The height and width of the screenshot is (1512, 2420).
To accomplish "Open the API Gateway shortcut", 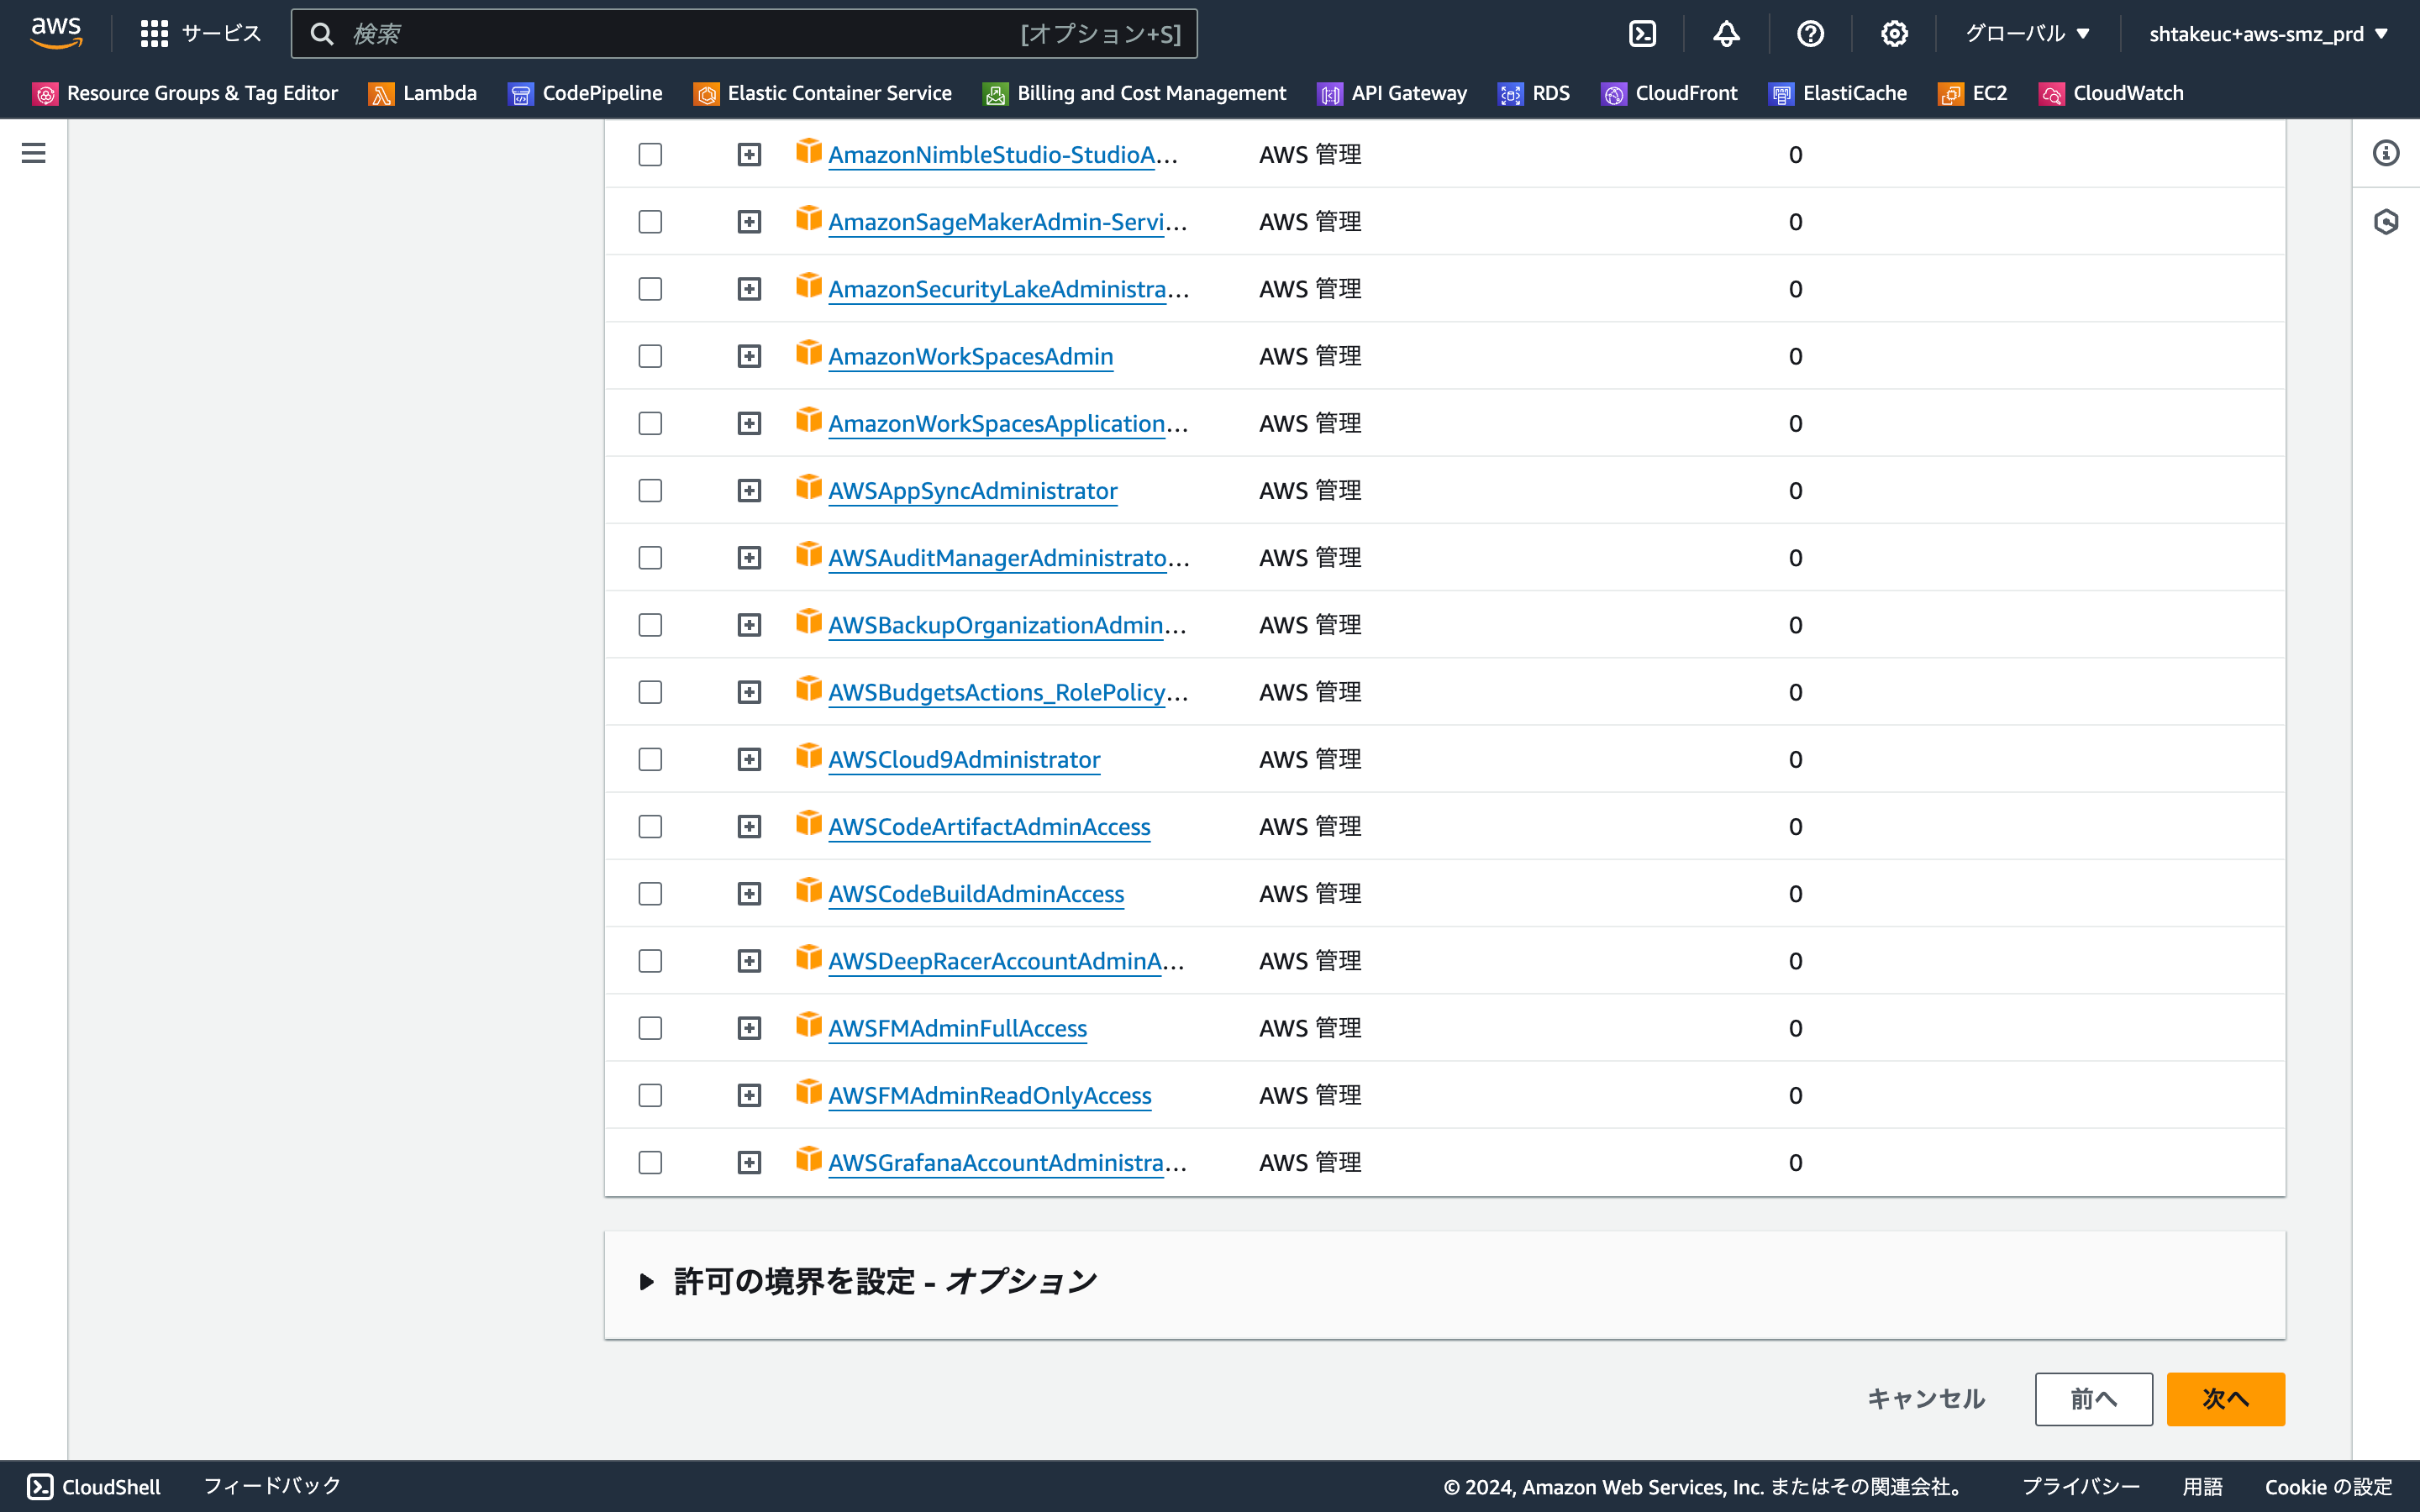I will click(1393, 93).
